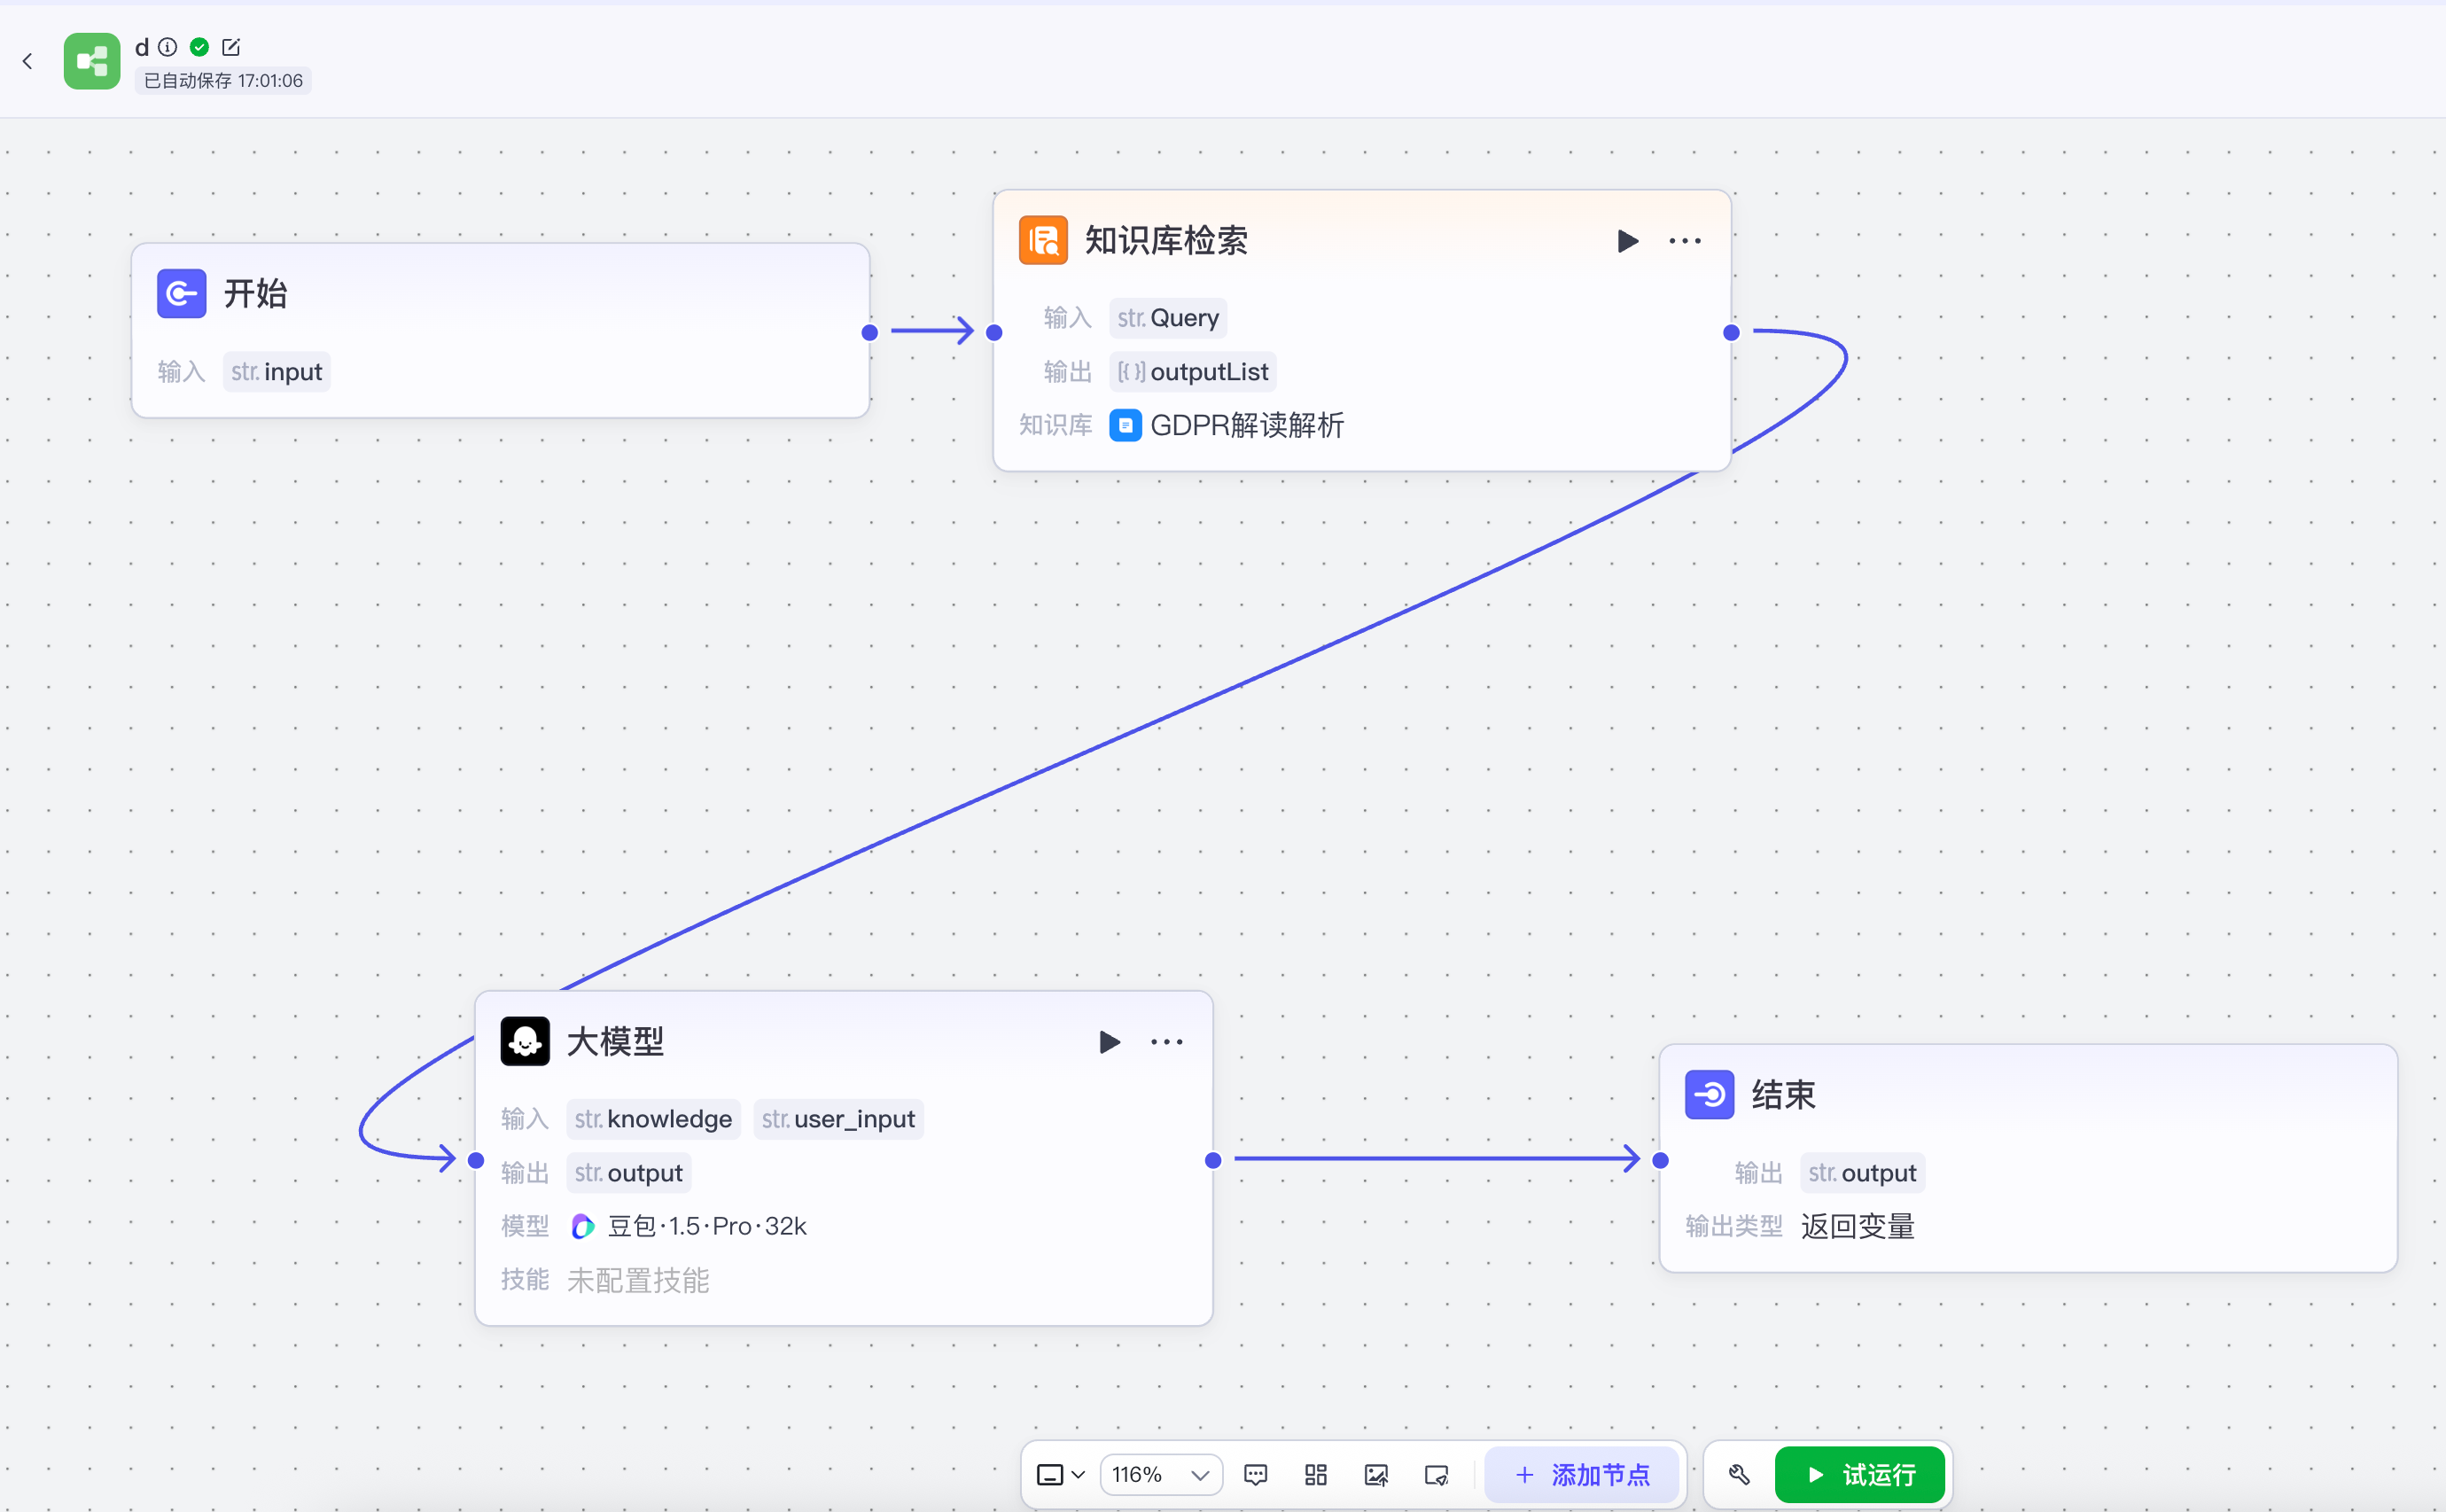Click the green published status checkmark icon
The height and width of the screenshot is (1512, 2446).
click(x=200, y=47)
